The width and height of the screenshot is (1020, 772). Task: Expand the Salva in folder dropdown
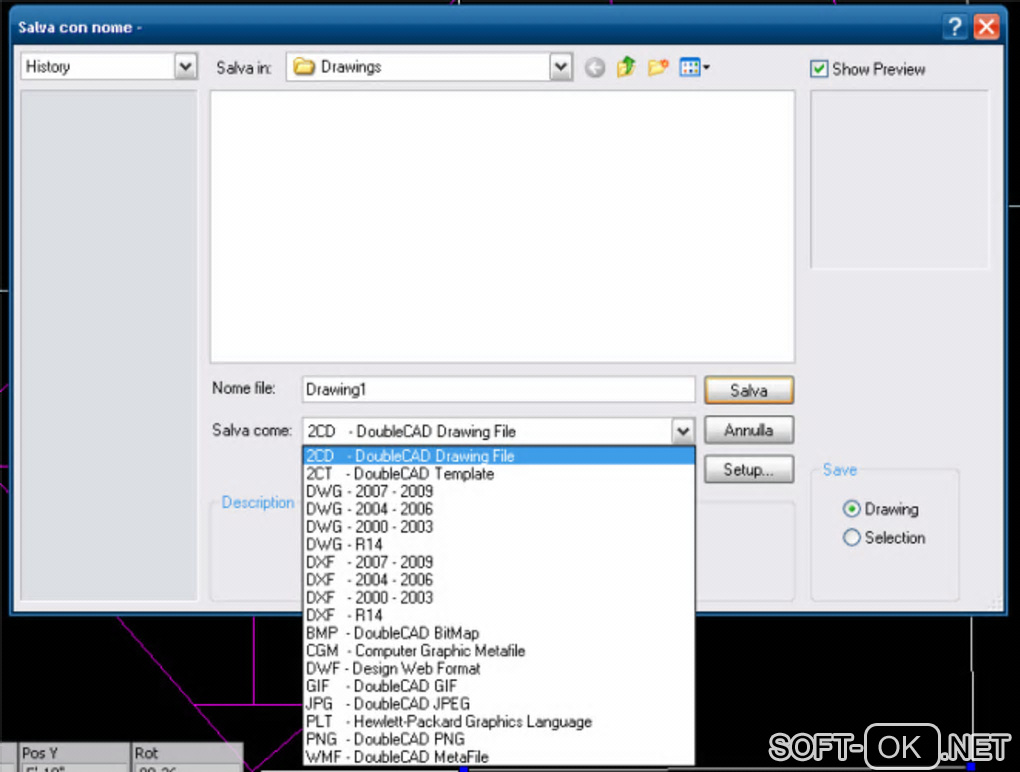point(561,66)
